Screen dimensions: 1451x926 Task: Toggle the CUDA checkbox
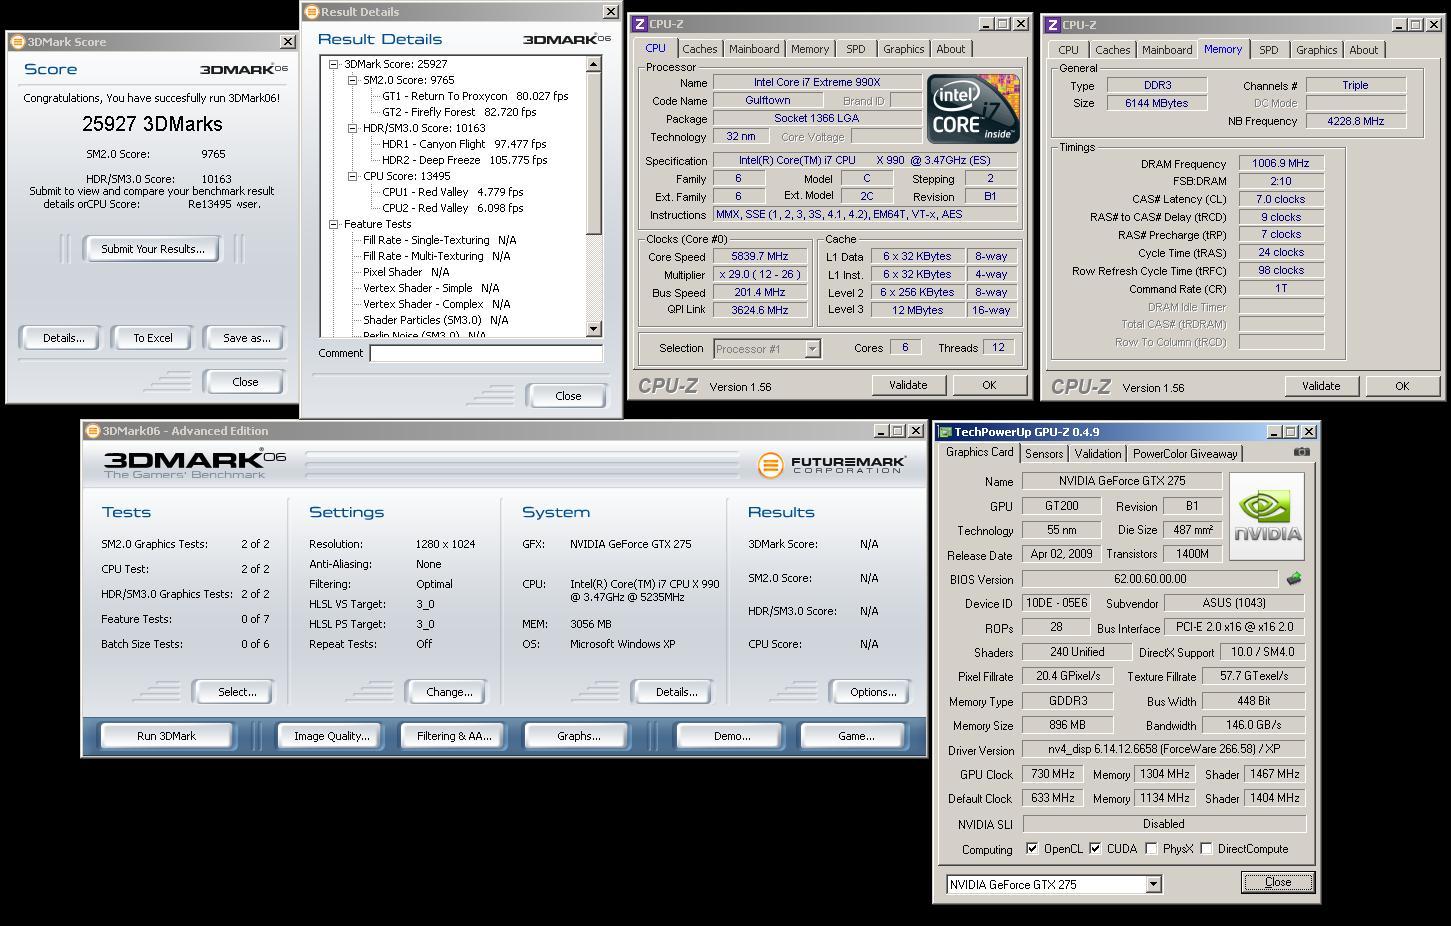tap(1095, 849)
